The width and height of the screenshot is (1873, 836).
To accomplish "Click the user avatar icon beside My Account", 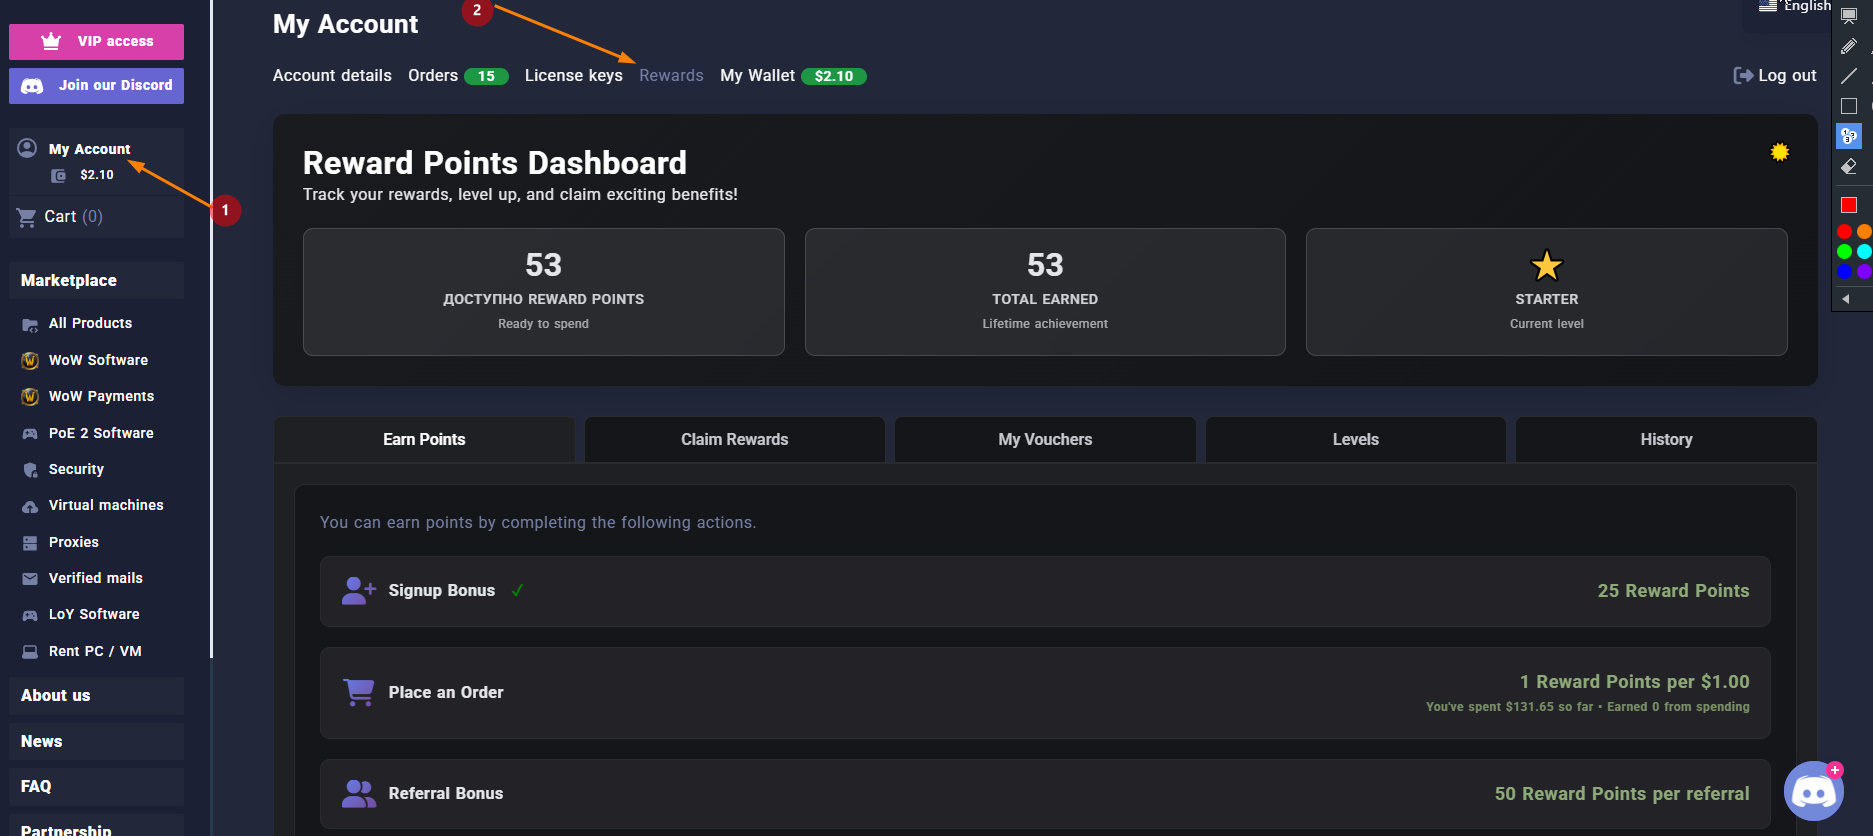I will pos(27,148).
